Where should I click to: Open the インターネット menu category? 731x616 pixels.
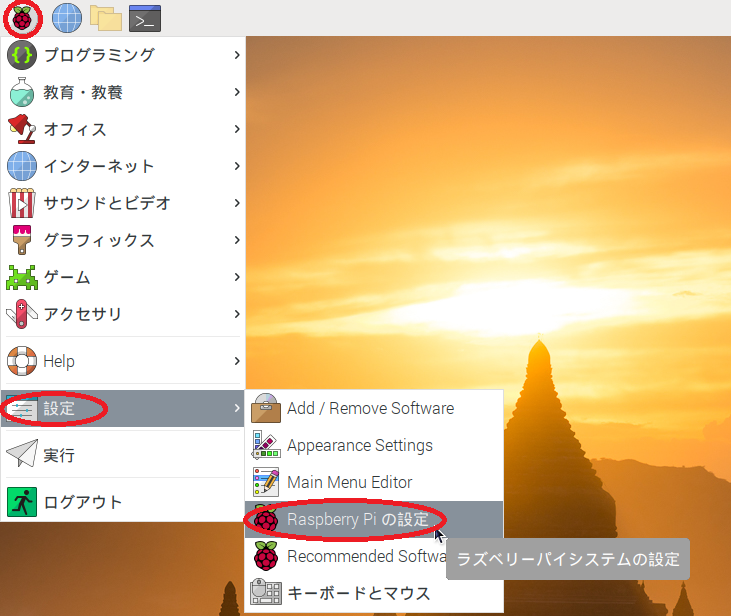[x=98, y=166]
